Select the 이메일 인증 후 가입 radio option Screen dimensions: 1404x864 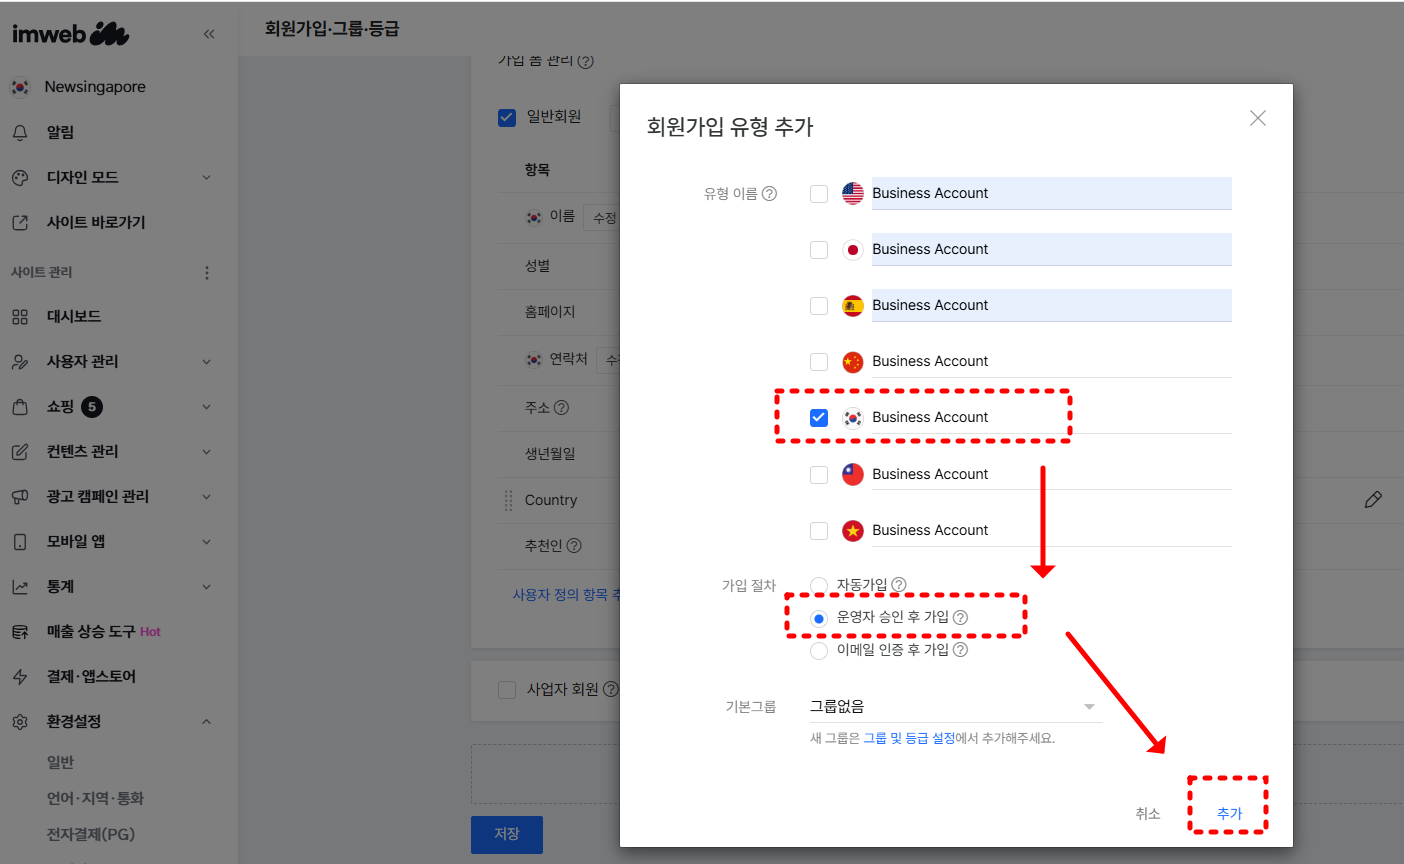tap(819, 650)
